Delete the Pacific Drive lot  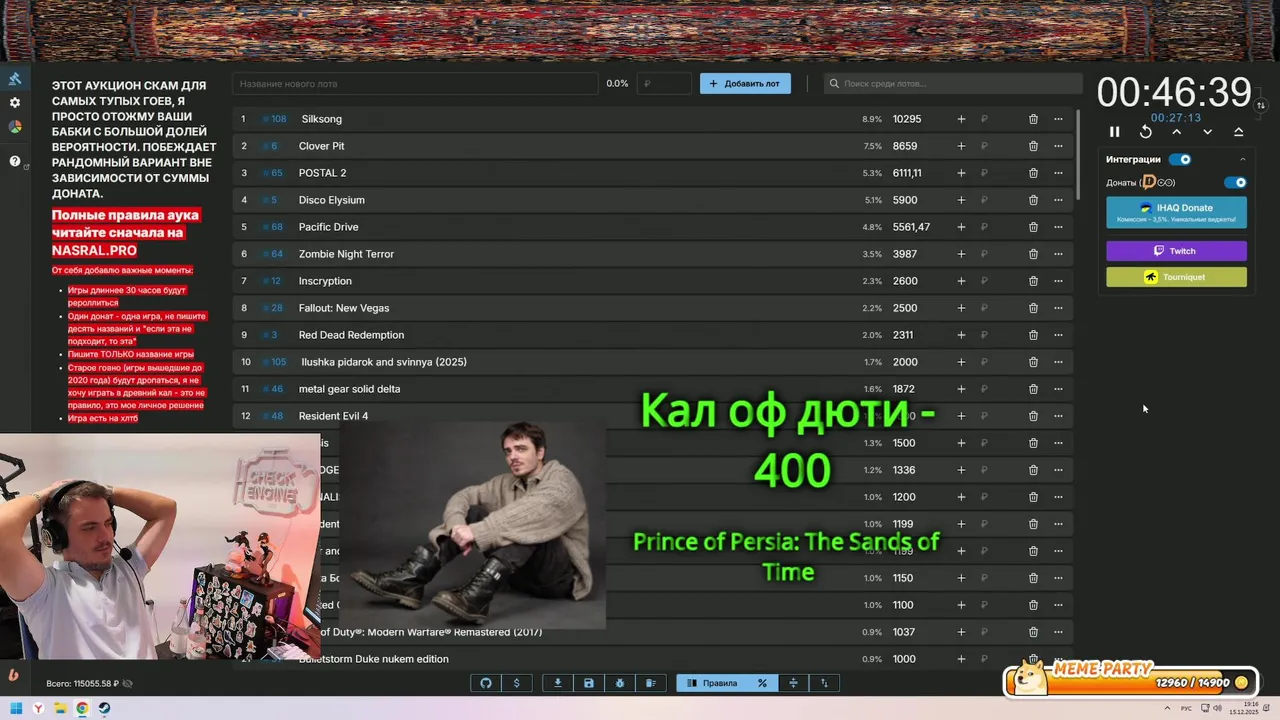click(1033, 227)
